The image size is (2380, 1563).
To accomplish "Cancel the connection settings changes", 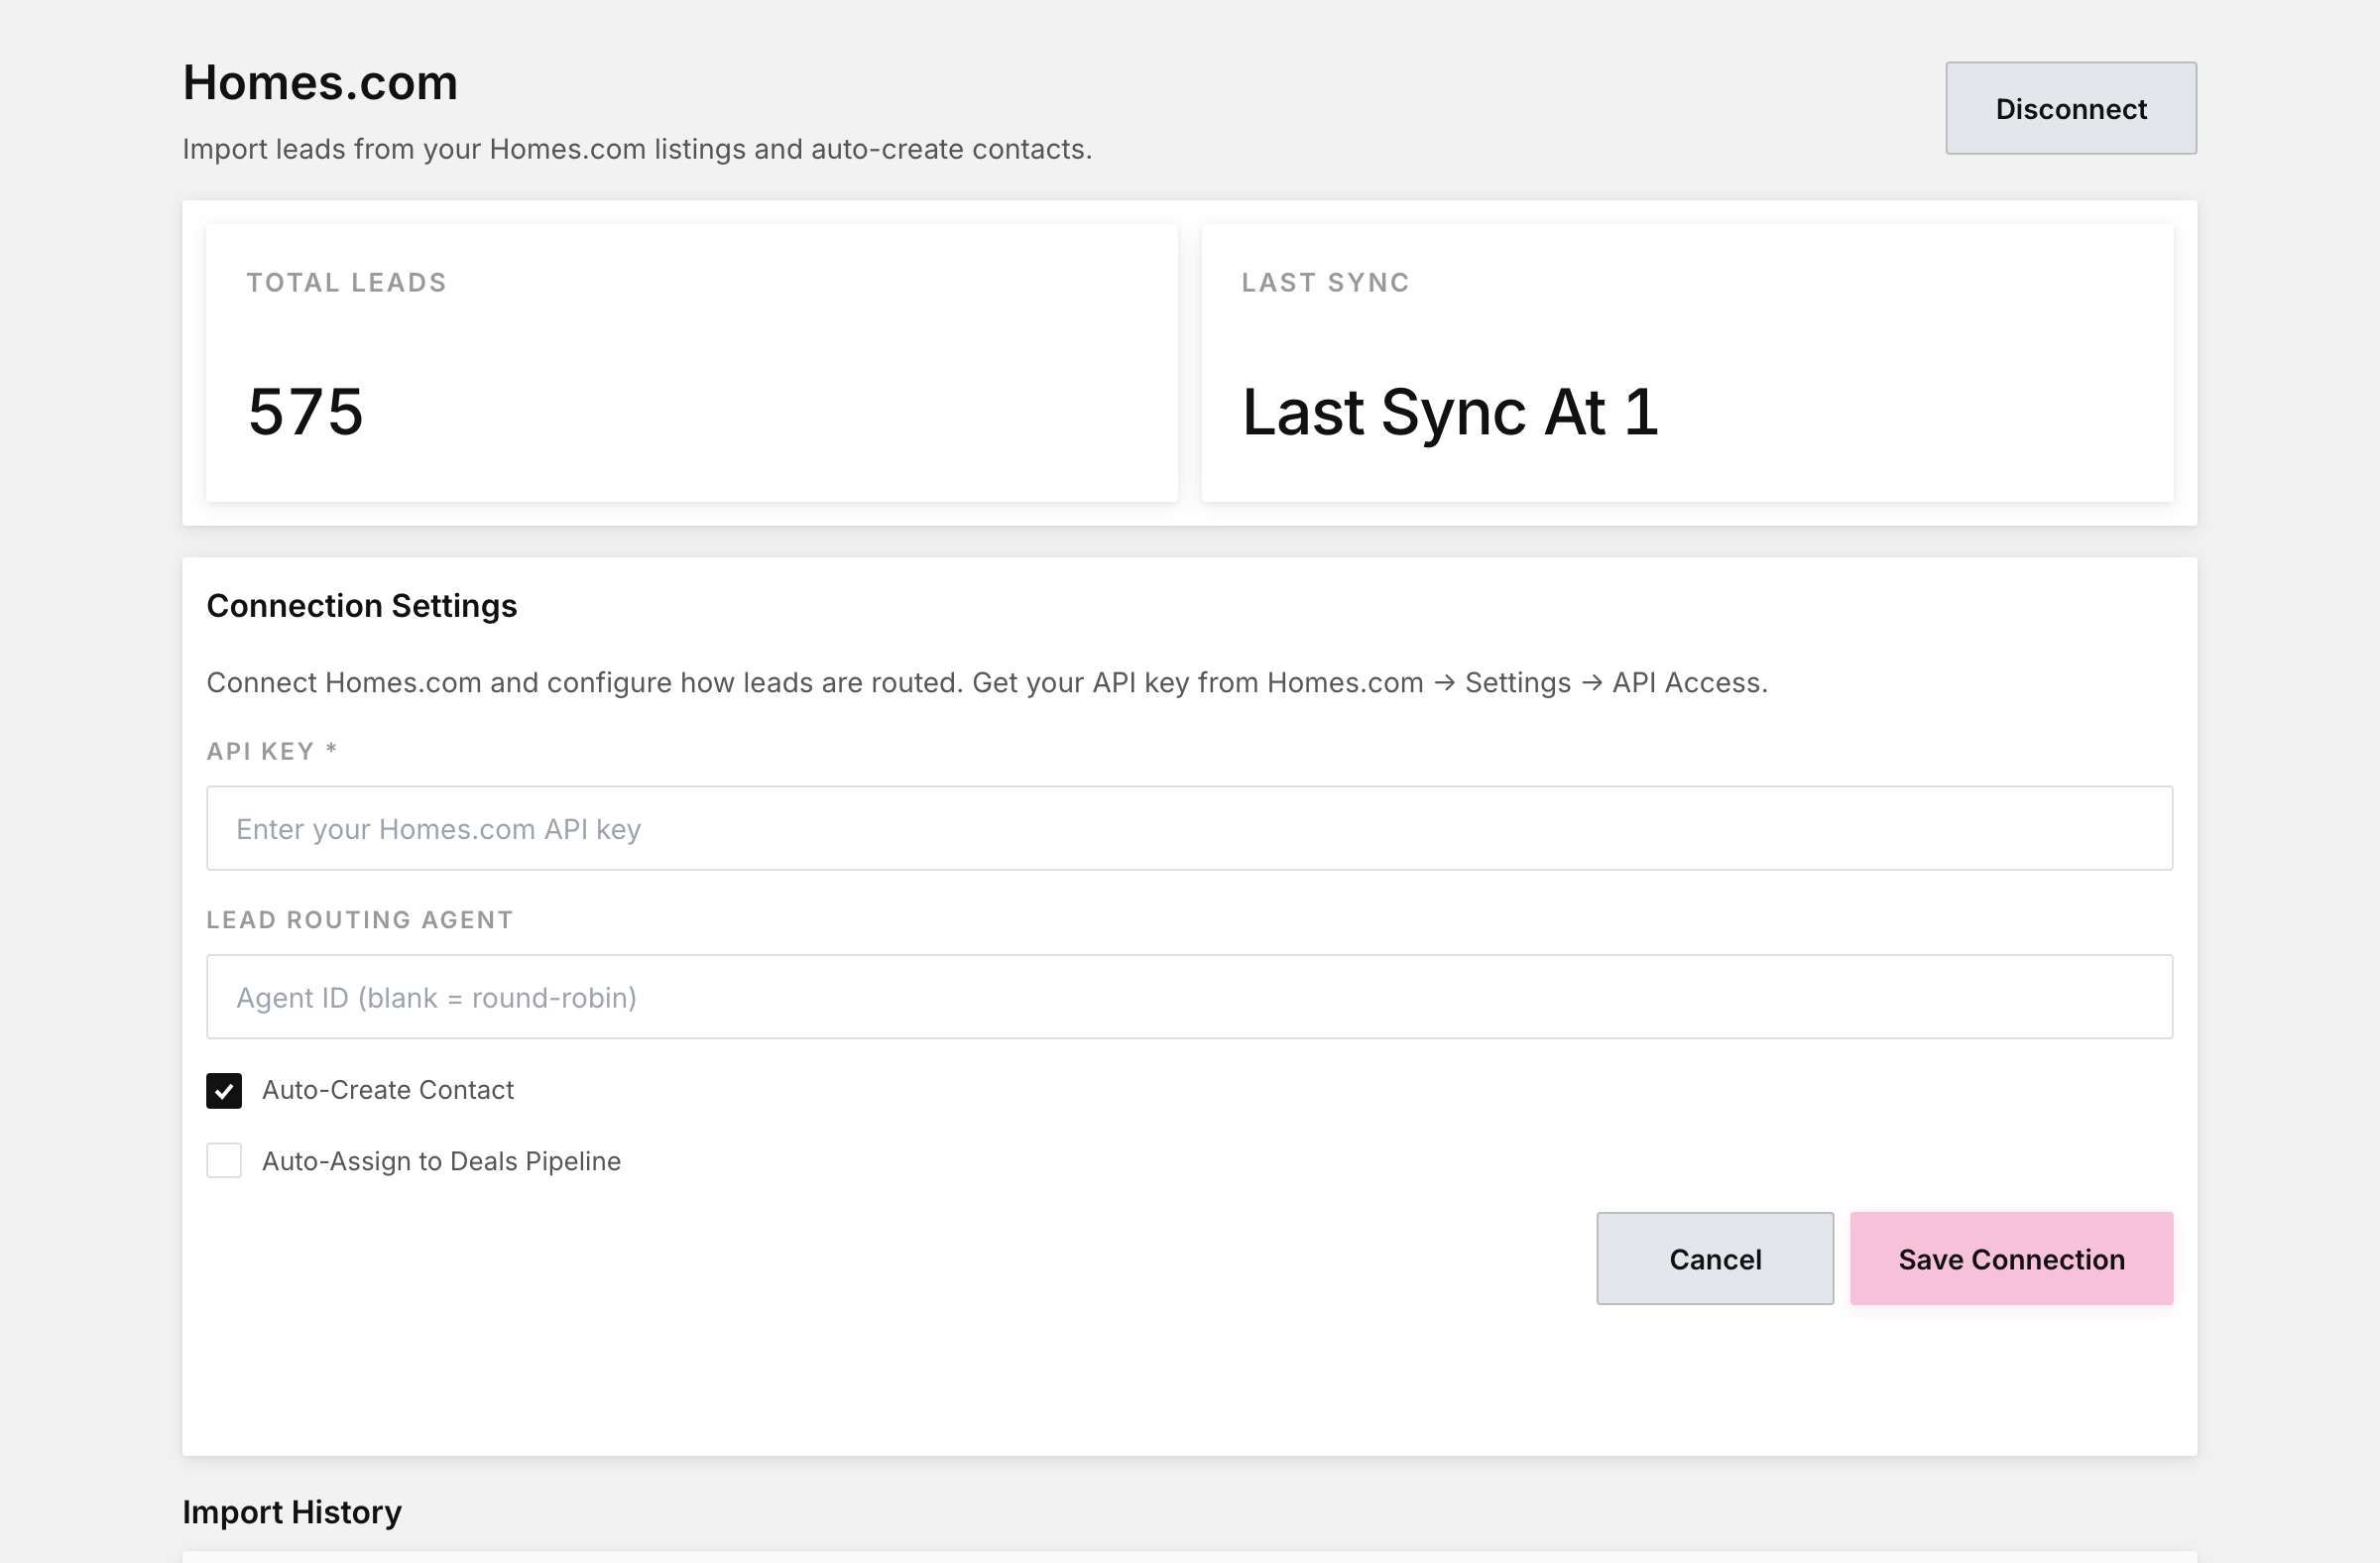I will point(1715,1258).
